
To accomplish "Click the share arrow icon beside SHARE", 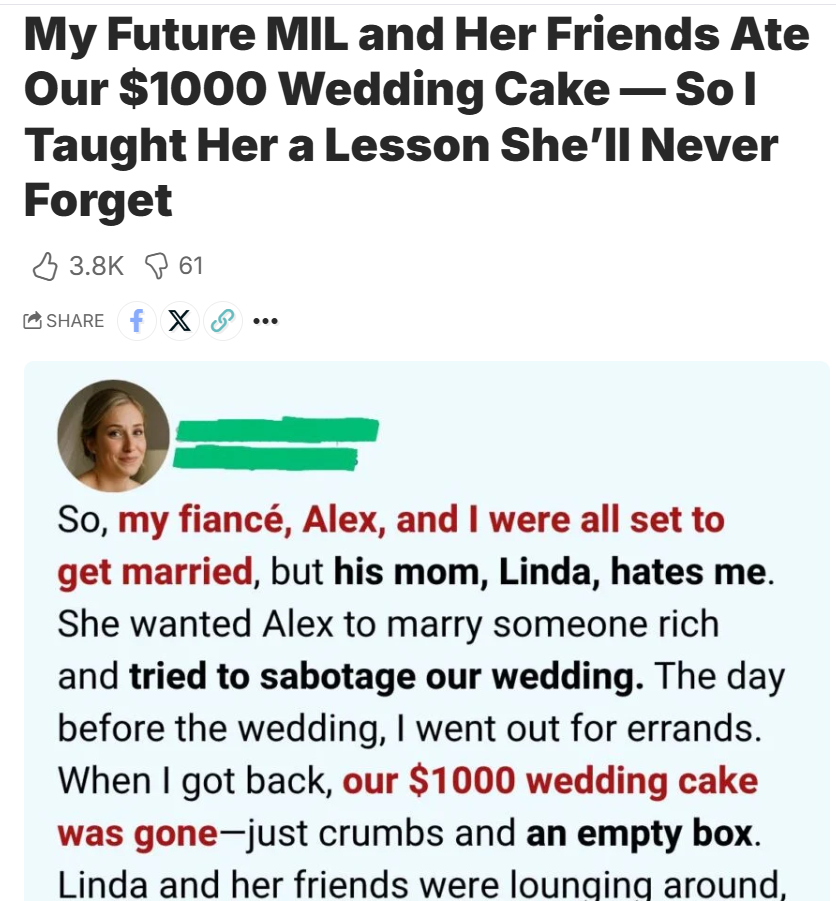I will pyautogui.click(x=33, y=321).
